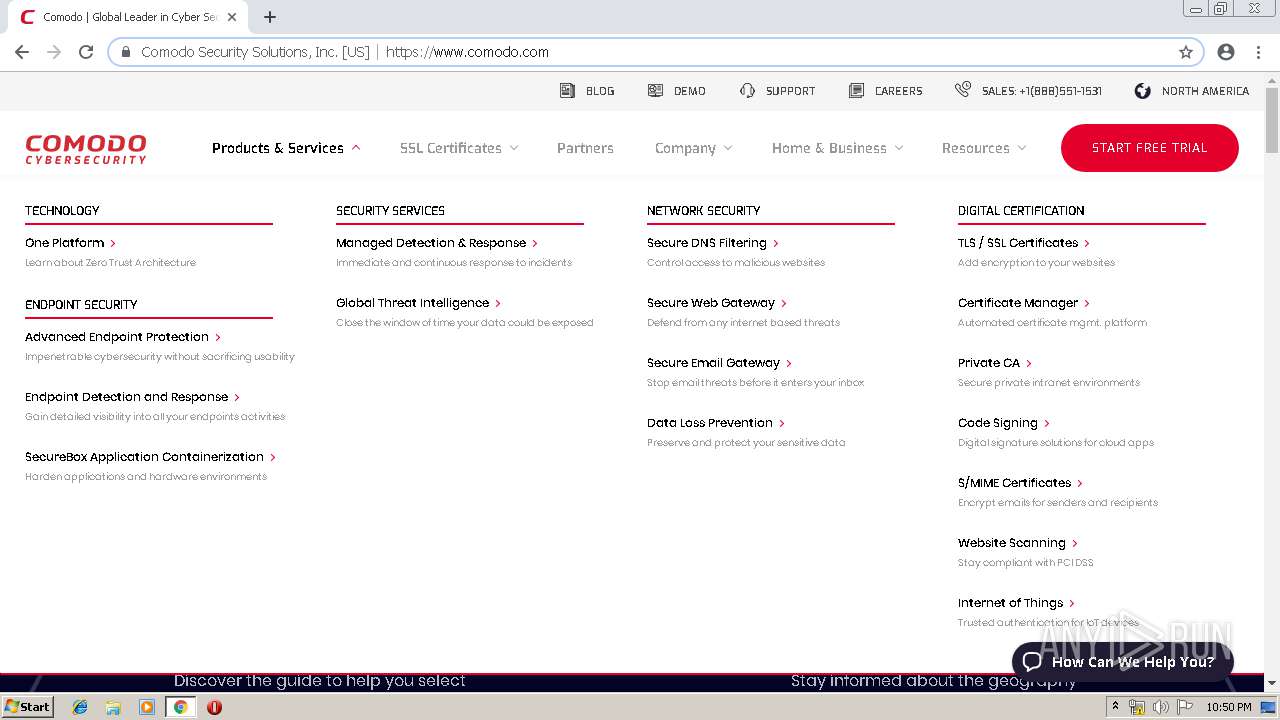Image resolution: width=1280 pixels, height=720 pixels.
Task: Open TLS / SSL Certificates link
Action: point(1024,243)
